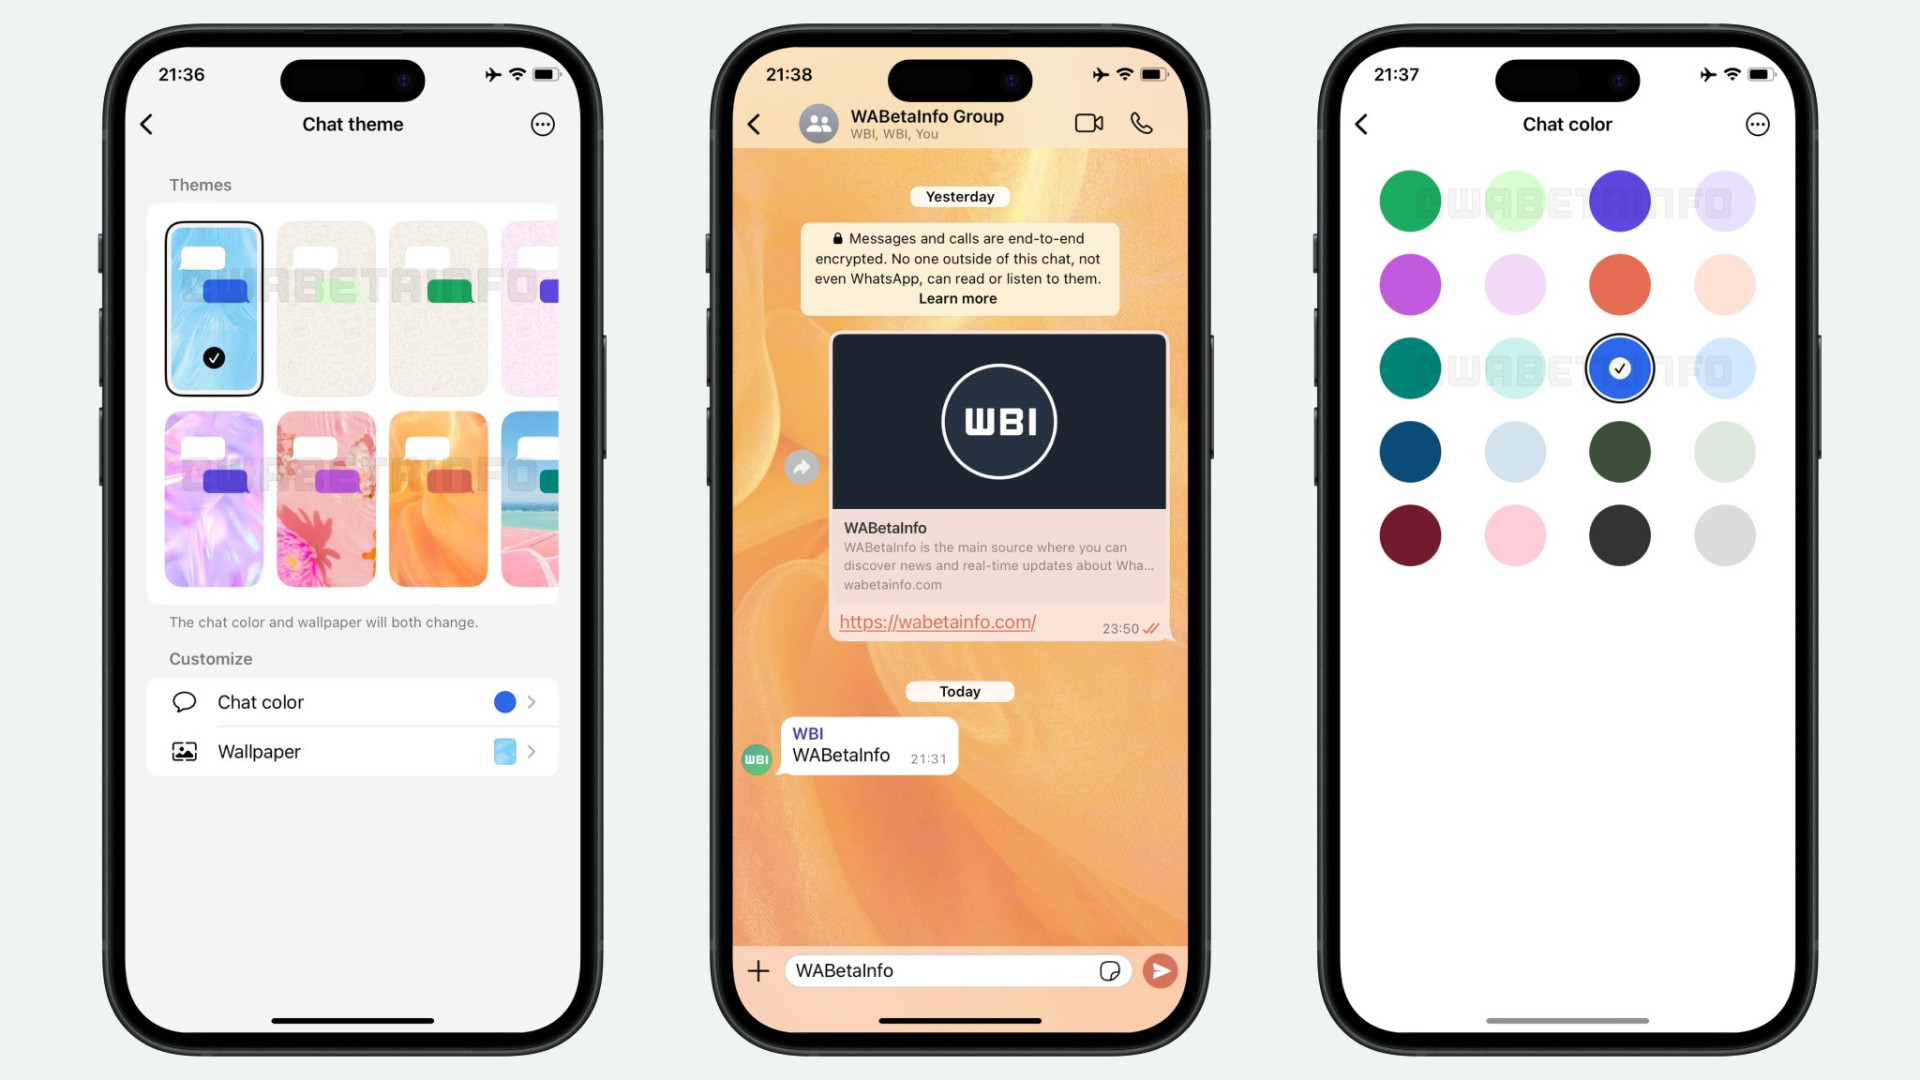Click the WABetaInfo website link
Screen dimensions: 1920x1080
click(x=938, y=621)
